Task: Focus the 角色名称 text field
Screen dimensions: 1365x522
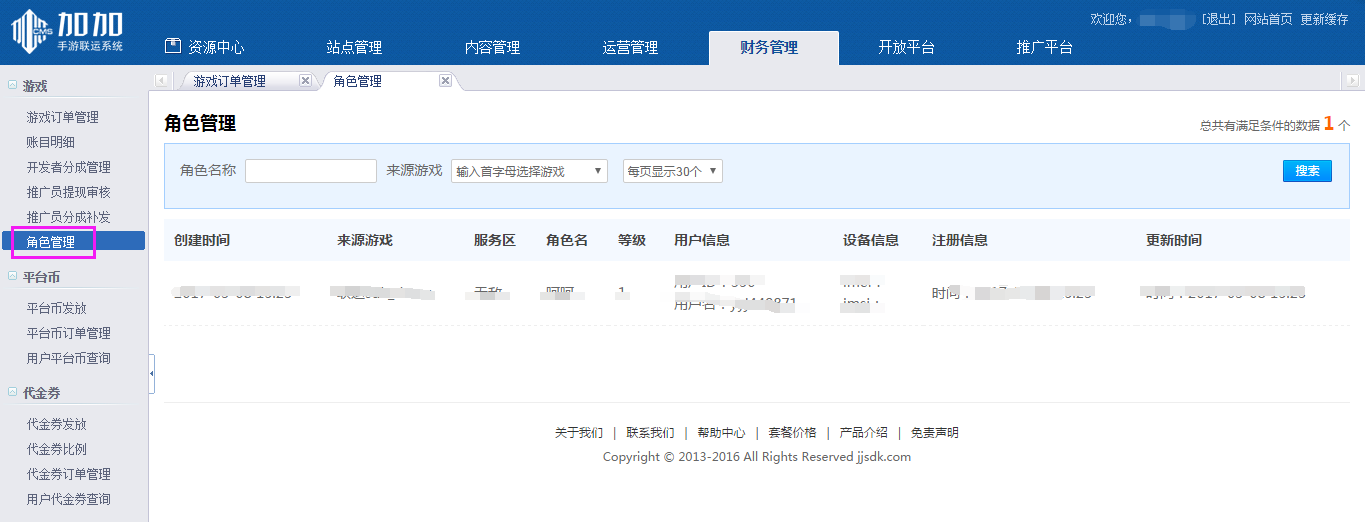Action: point(310,171)
